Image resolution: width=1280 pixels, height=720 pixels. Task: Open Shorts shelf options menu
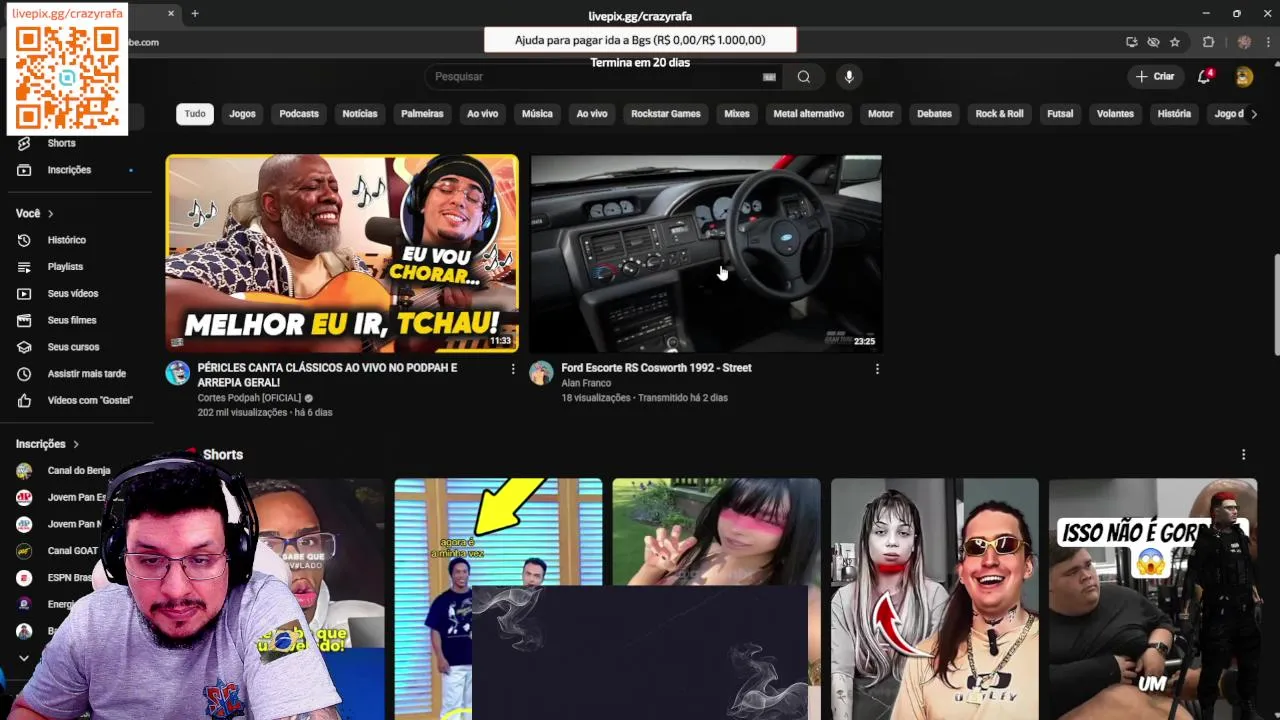pyautogui.click(x=1243, y=455)
